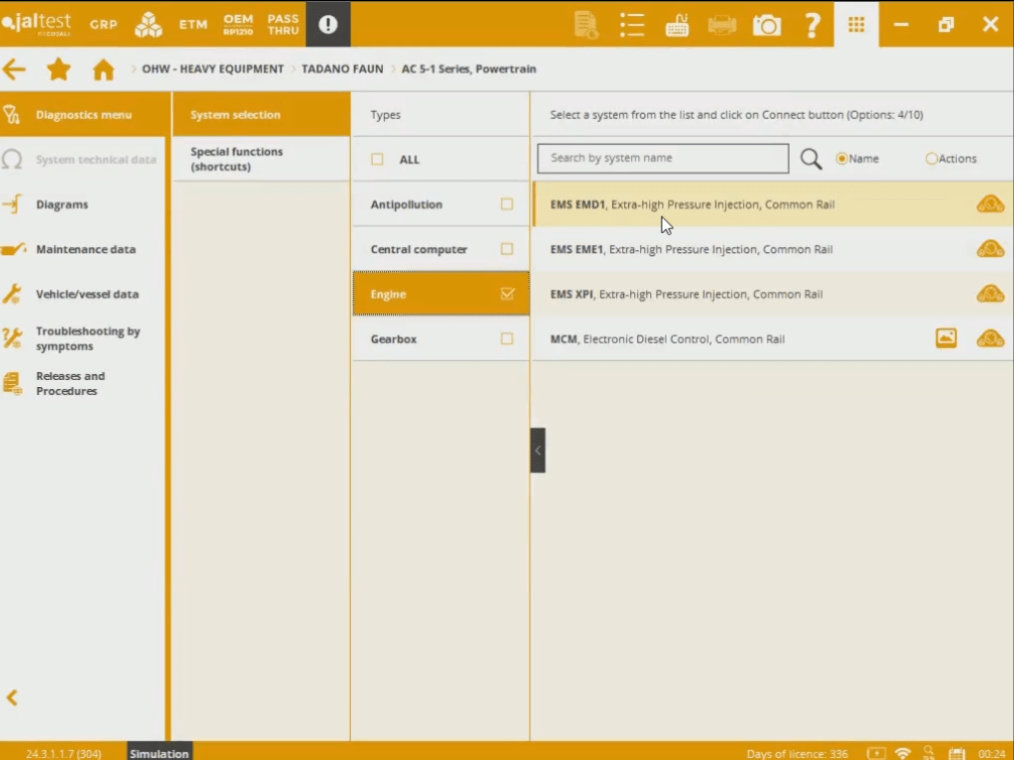Go to home icon
The image size is (1014, 760).
(103, 69)
